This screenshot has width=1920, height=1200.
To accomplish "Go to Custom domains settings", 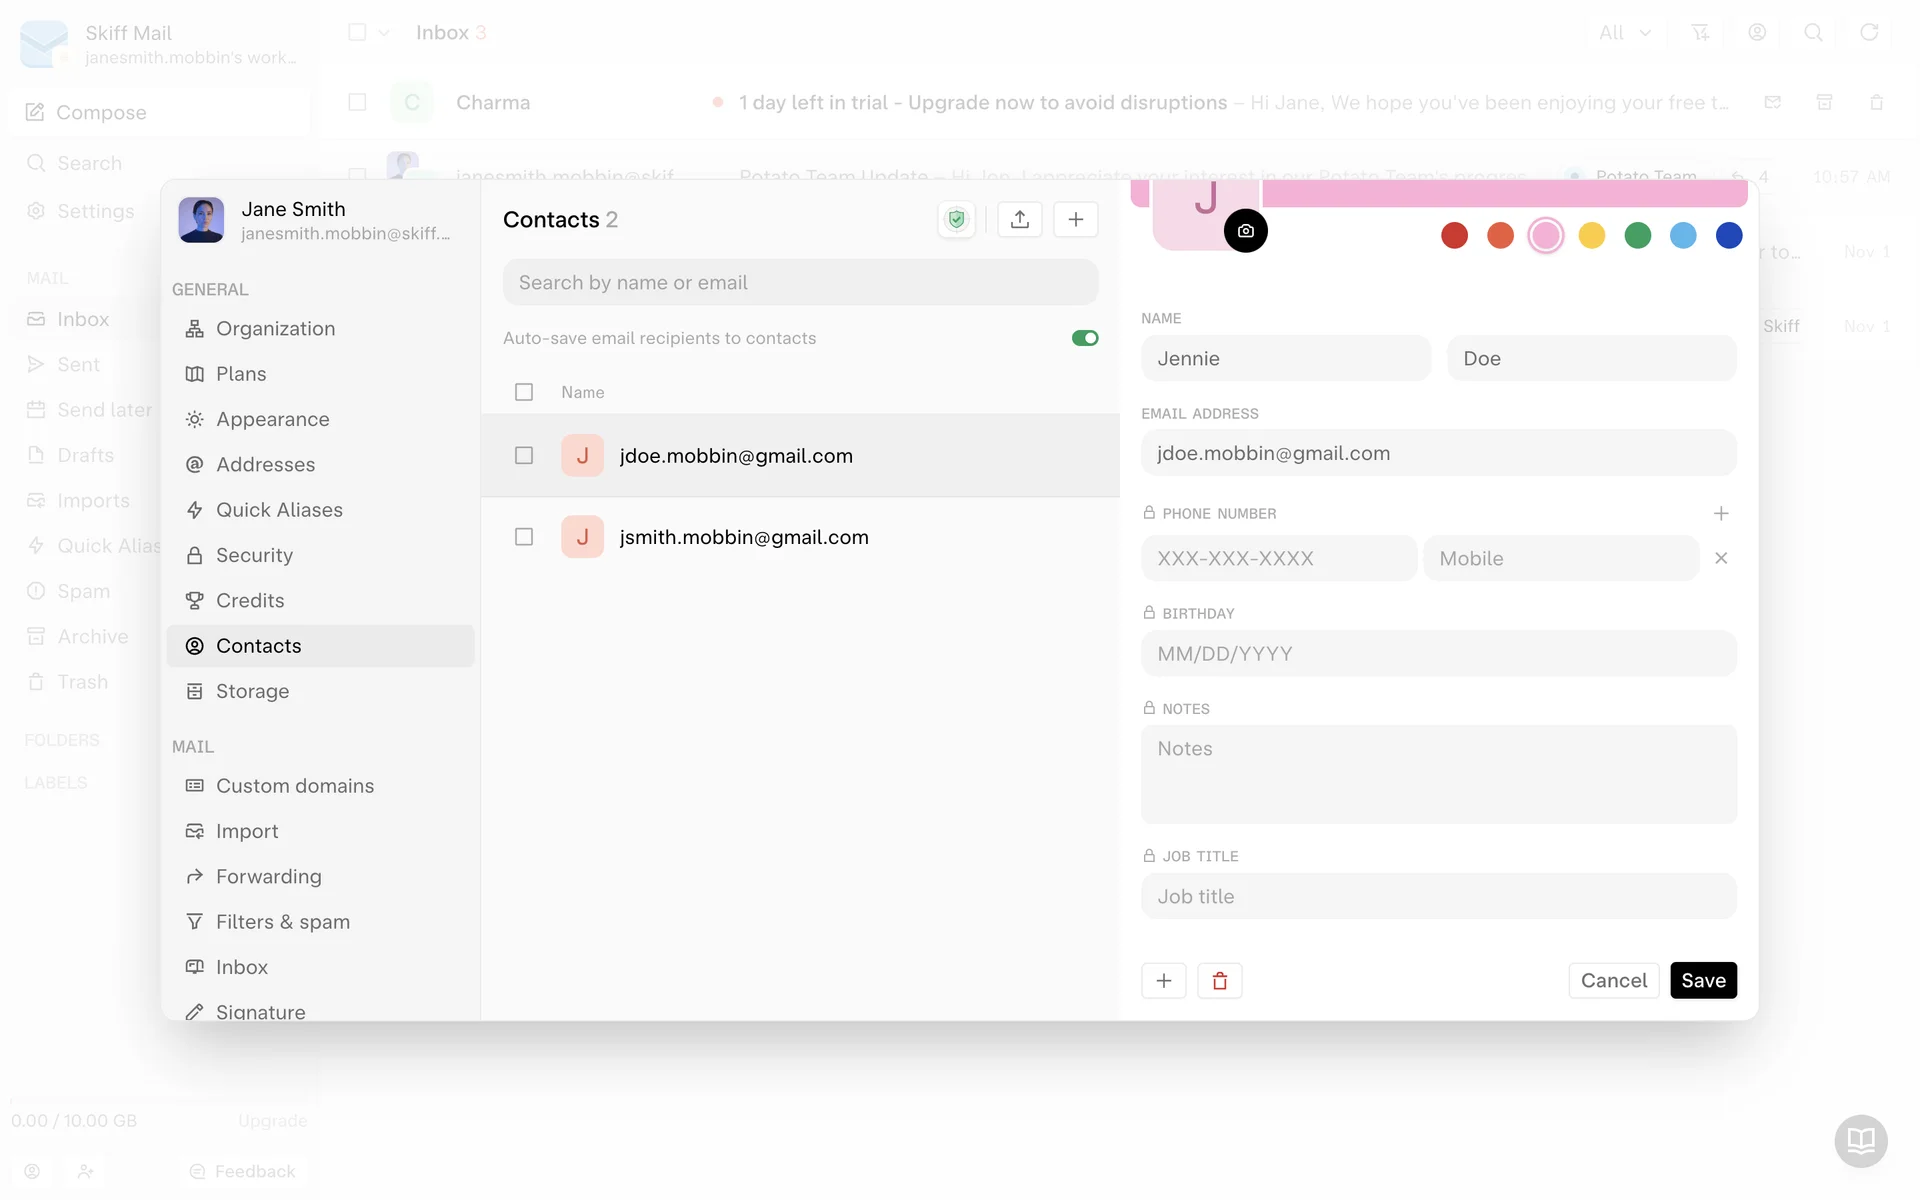I will pos(294,786).
